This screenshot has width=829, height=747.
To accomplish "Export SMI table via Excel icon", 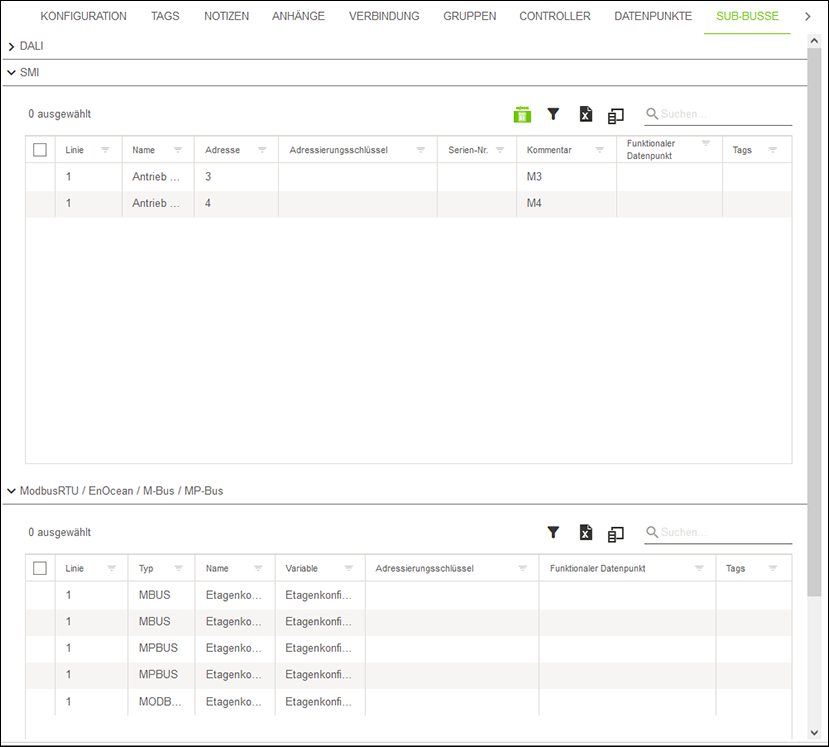I will tap(585, 115).
